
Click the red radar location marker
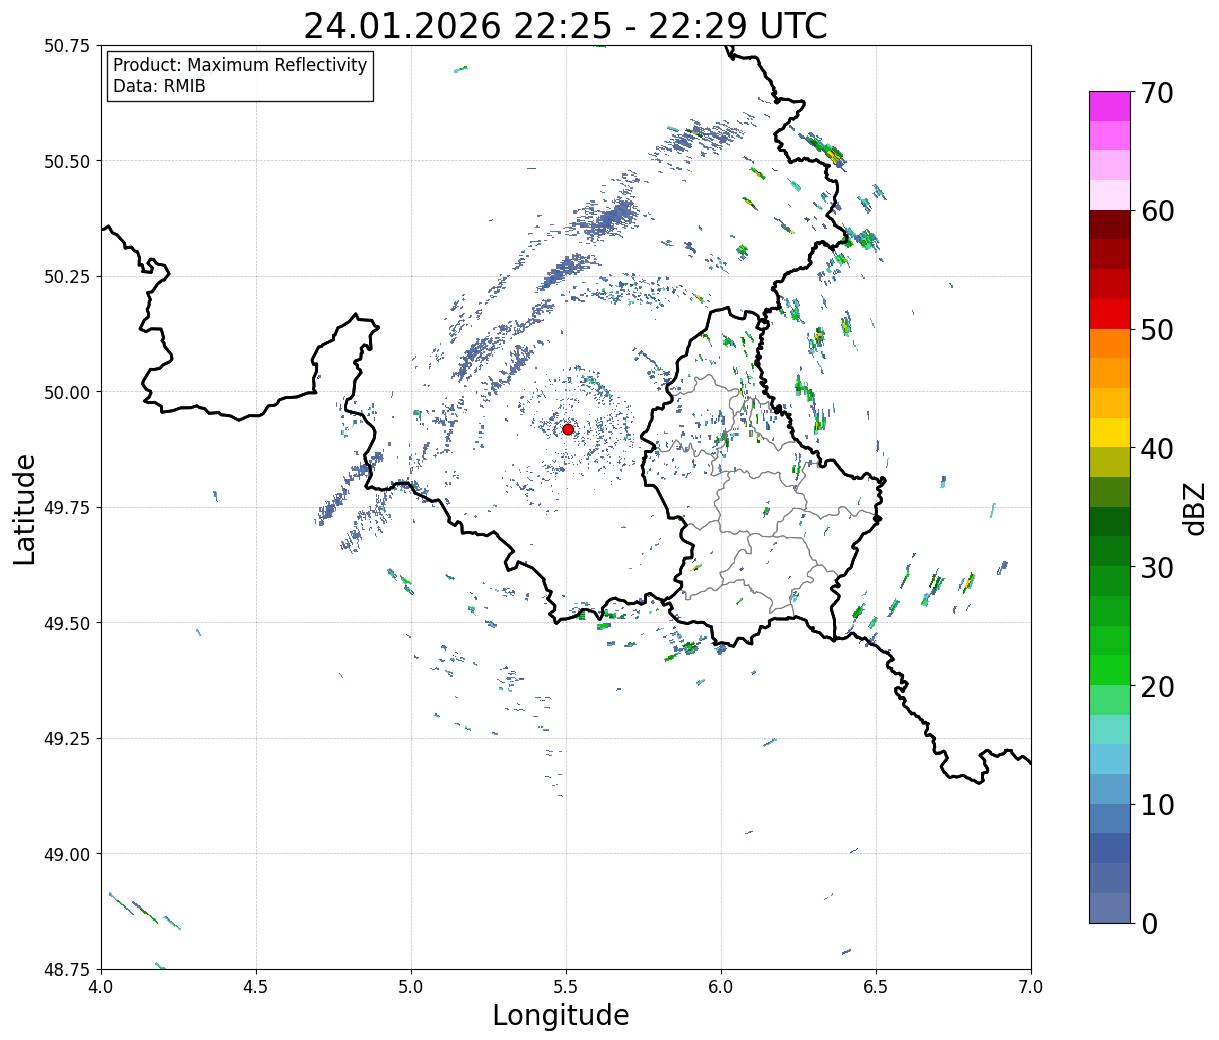pos(567,429)
